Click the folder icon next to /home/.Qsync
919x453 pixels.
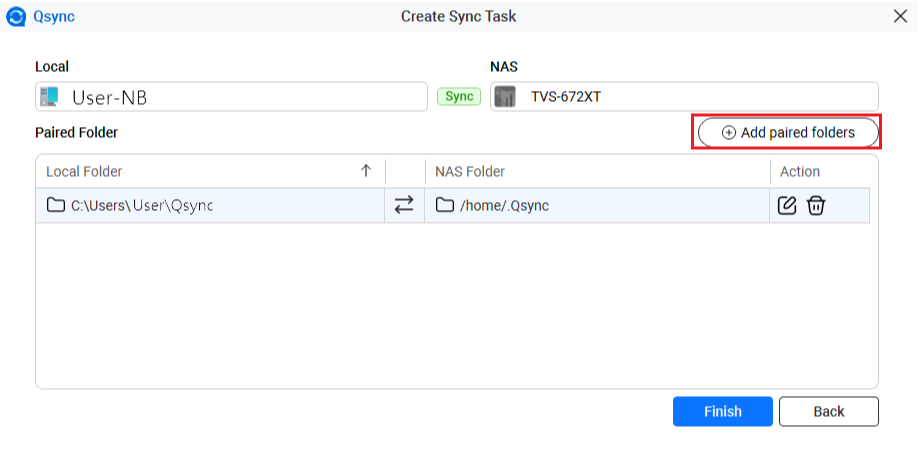click(x=445, y=205)
